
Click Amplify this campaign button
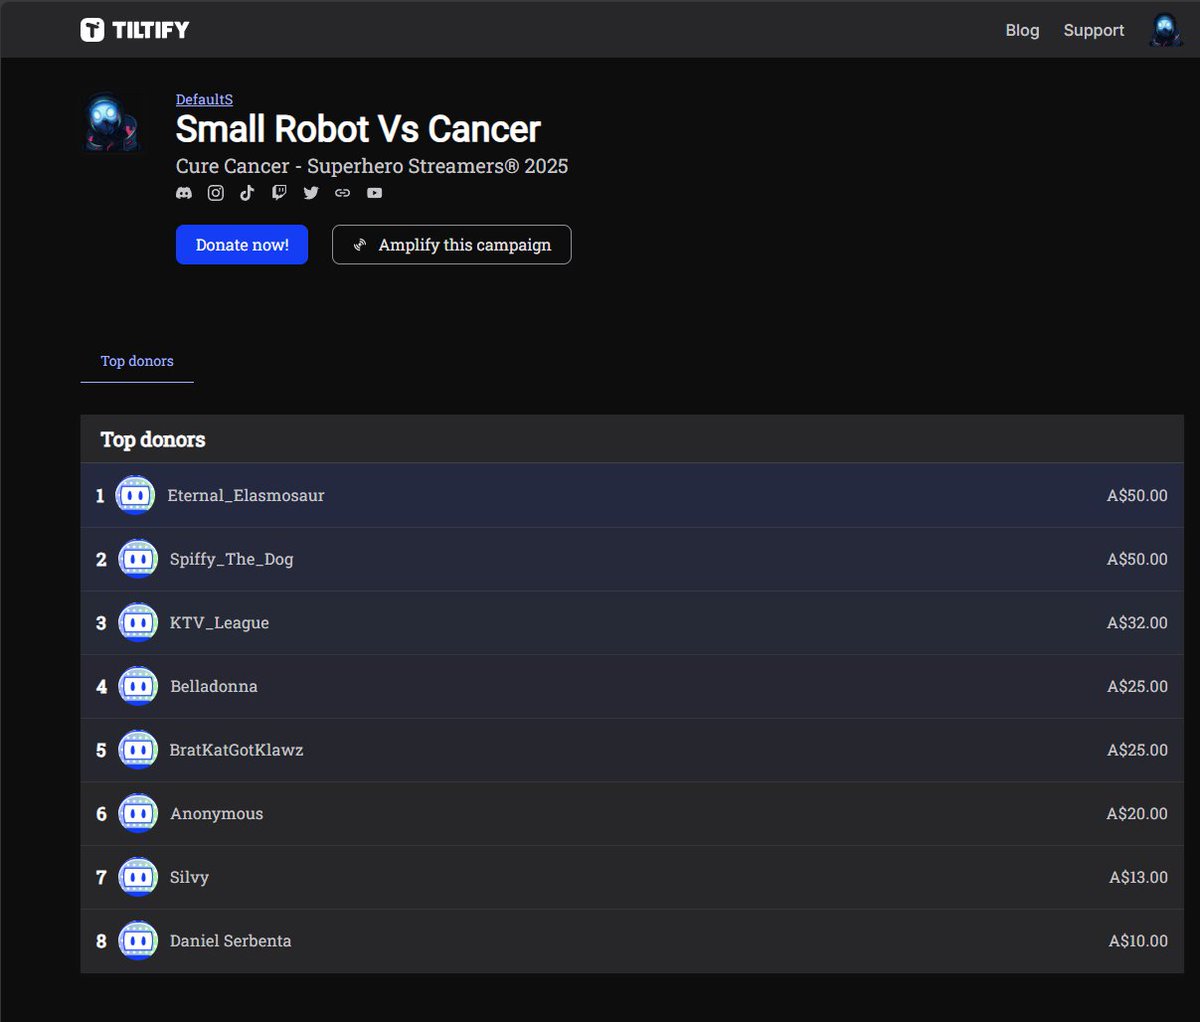451,245
